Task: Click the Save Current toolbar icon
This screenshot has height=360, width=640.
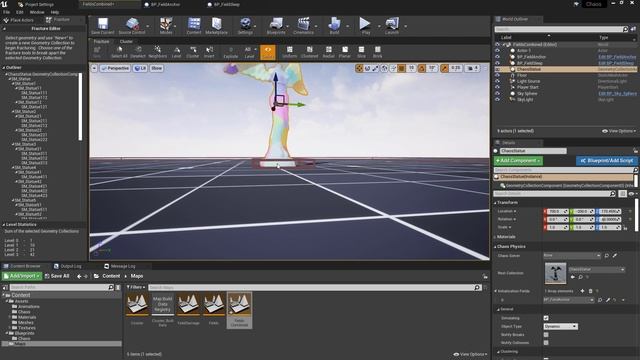Action: (102, 26)
